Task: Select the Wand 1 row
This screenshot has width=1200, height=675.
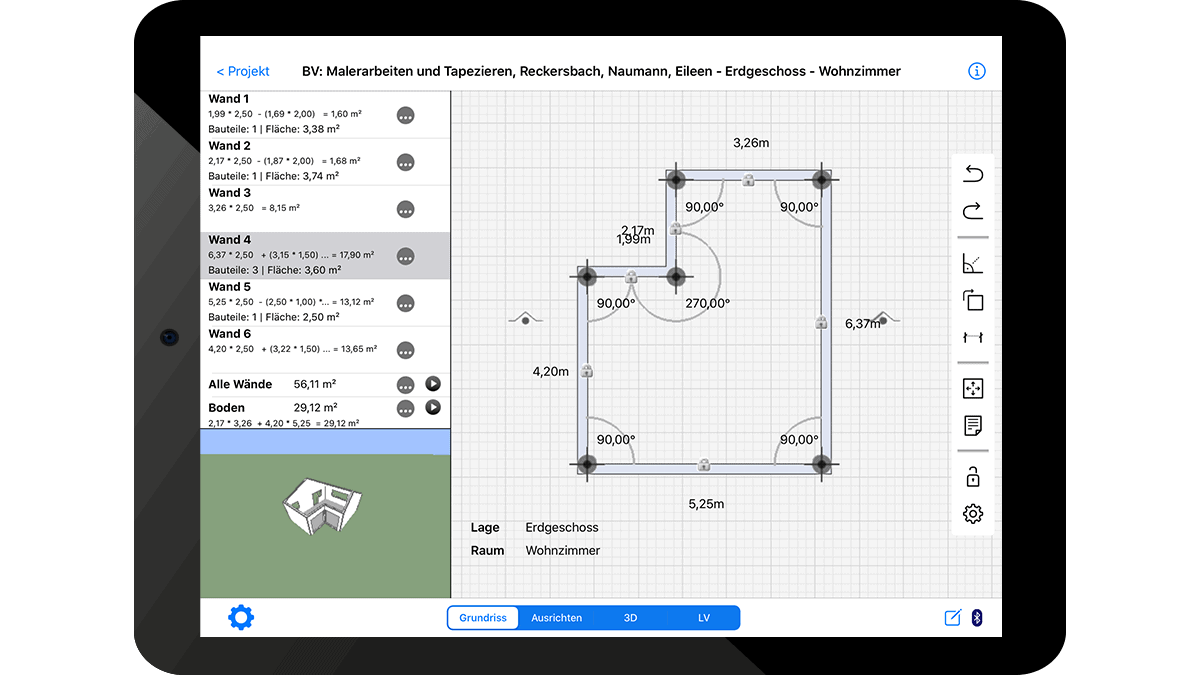Action: pyautogui.click(x=326, y=115)
